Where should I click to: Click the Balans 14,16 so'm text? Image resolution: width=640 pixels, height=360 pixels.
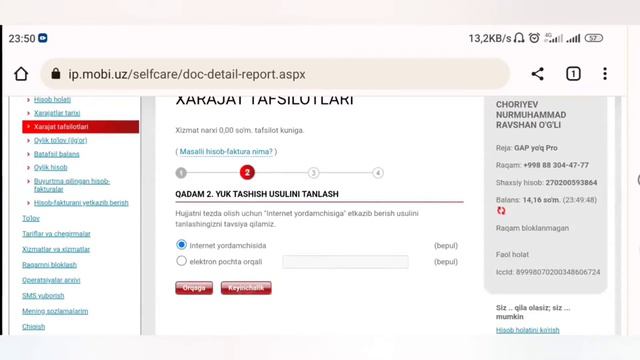tap(528, 200)
